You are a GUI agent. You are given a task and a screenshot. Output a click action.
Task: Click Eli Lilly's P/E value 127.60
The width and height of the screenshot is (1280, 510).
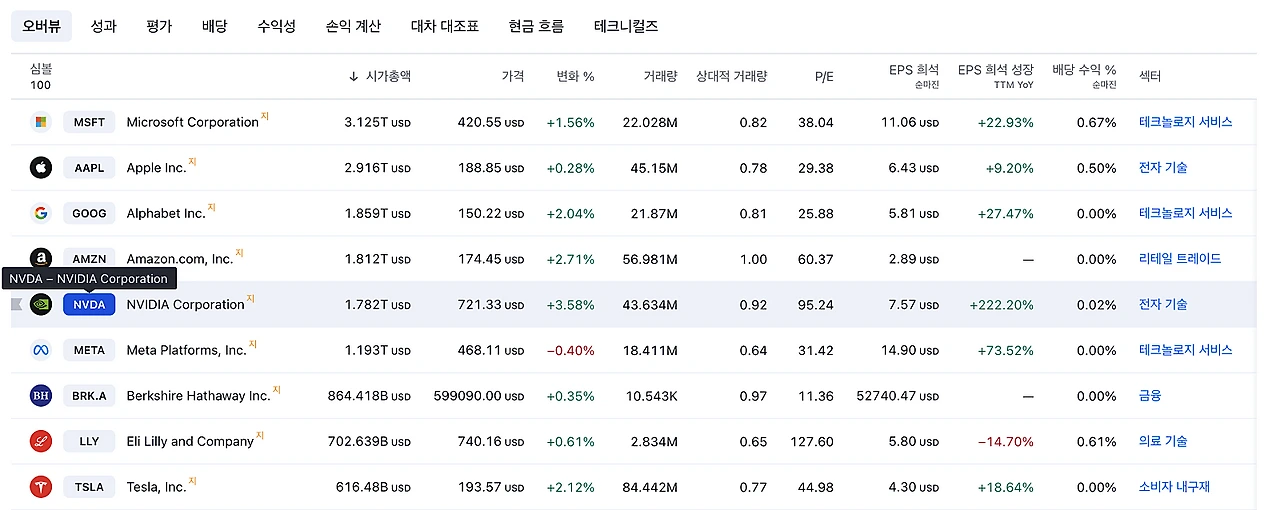tap(811, 441)
